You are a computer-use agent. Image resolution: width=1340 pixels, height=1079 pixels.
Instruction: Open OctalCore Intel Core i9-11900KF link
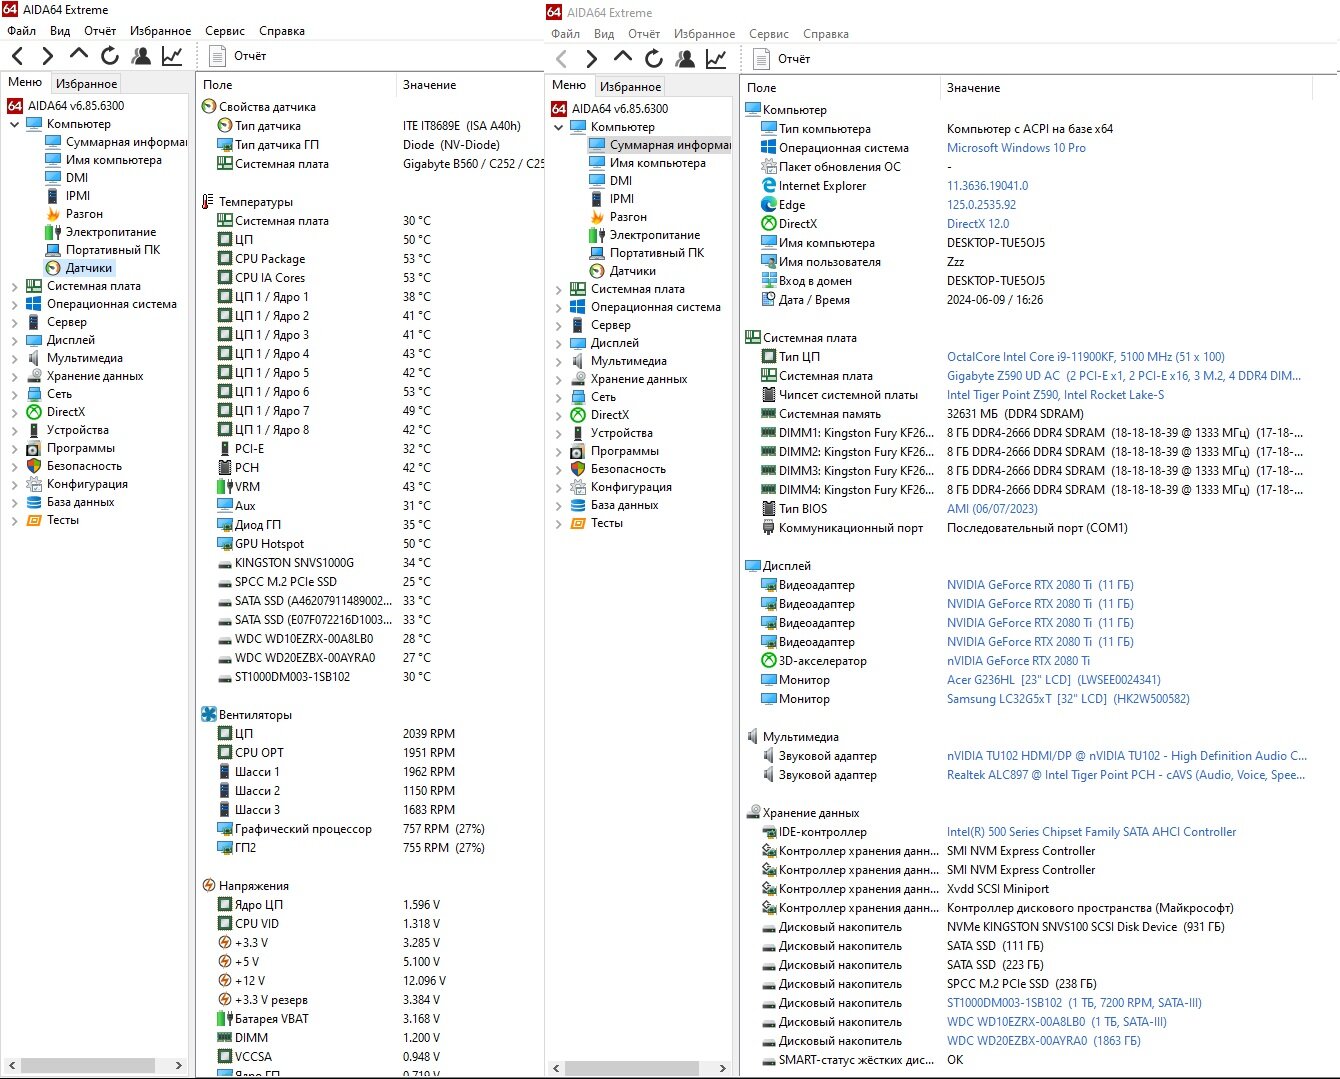point(1086,357)
